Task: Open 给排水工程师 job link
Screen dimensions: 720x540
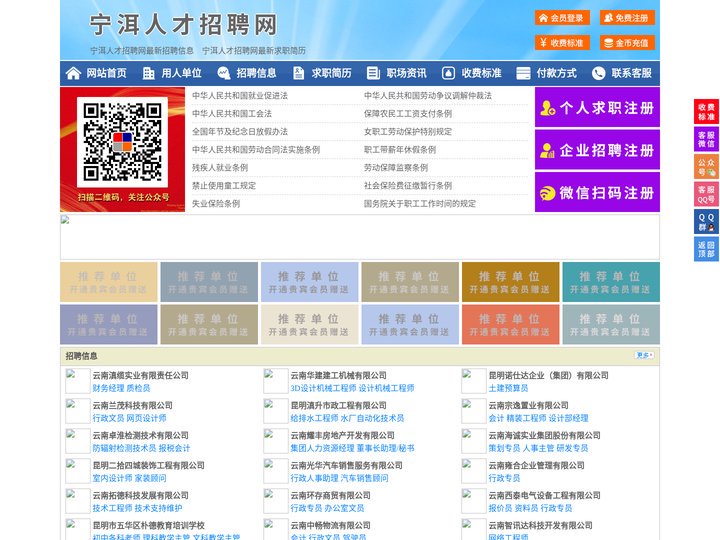Action: (314, 418)
